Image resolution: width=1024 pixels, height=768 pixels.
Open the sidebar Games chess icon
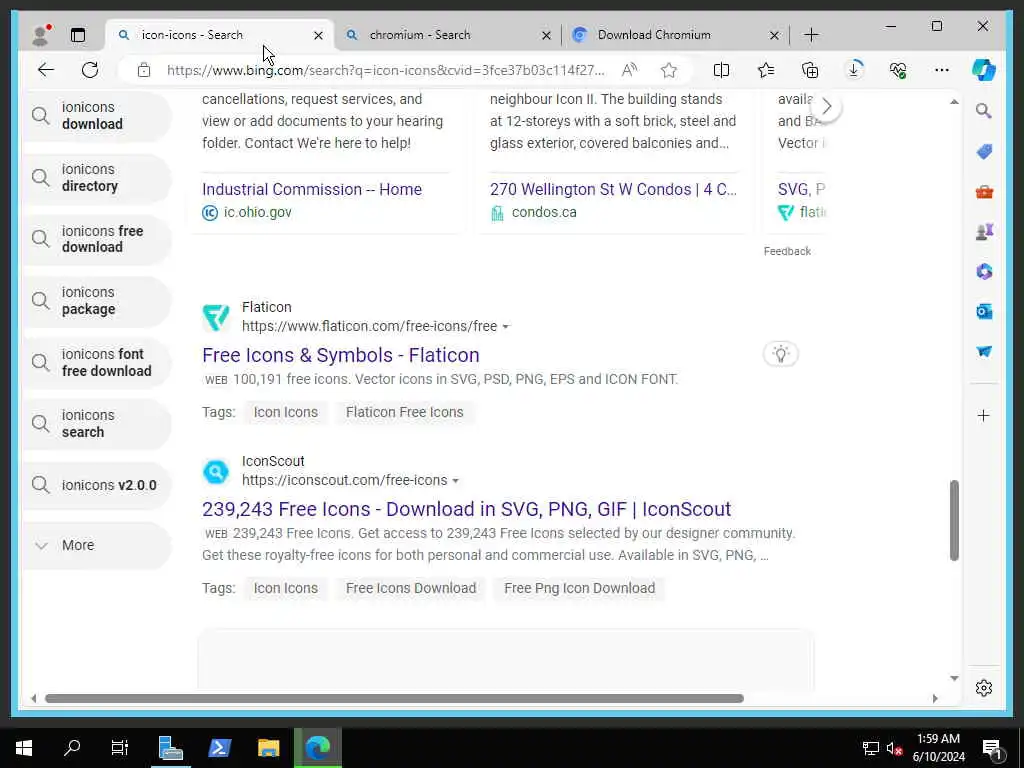pos(984,231)
